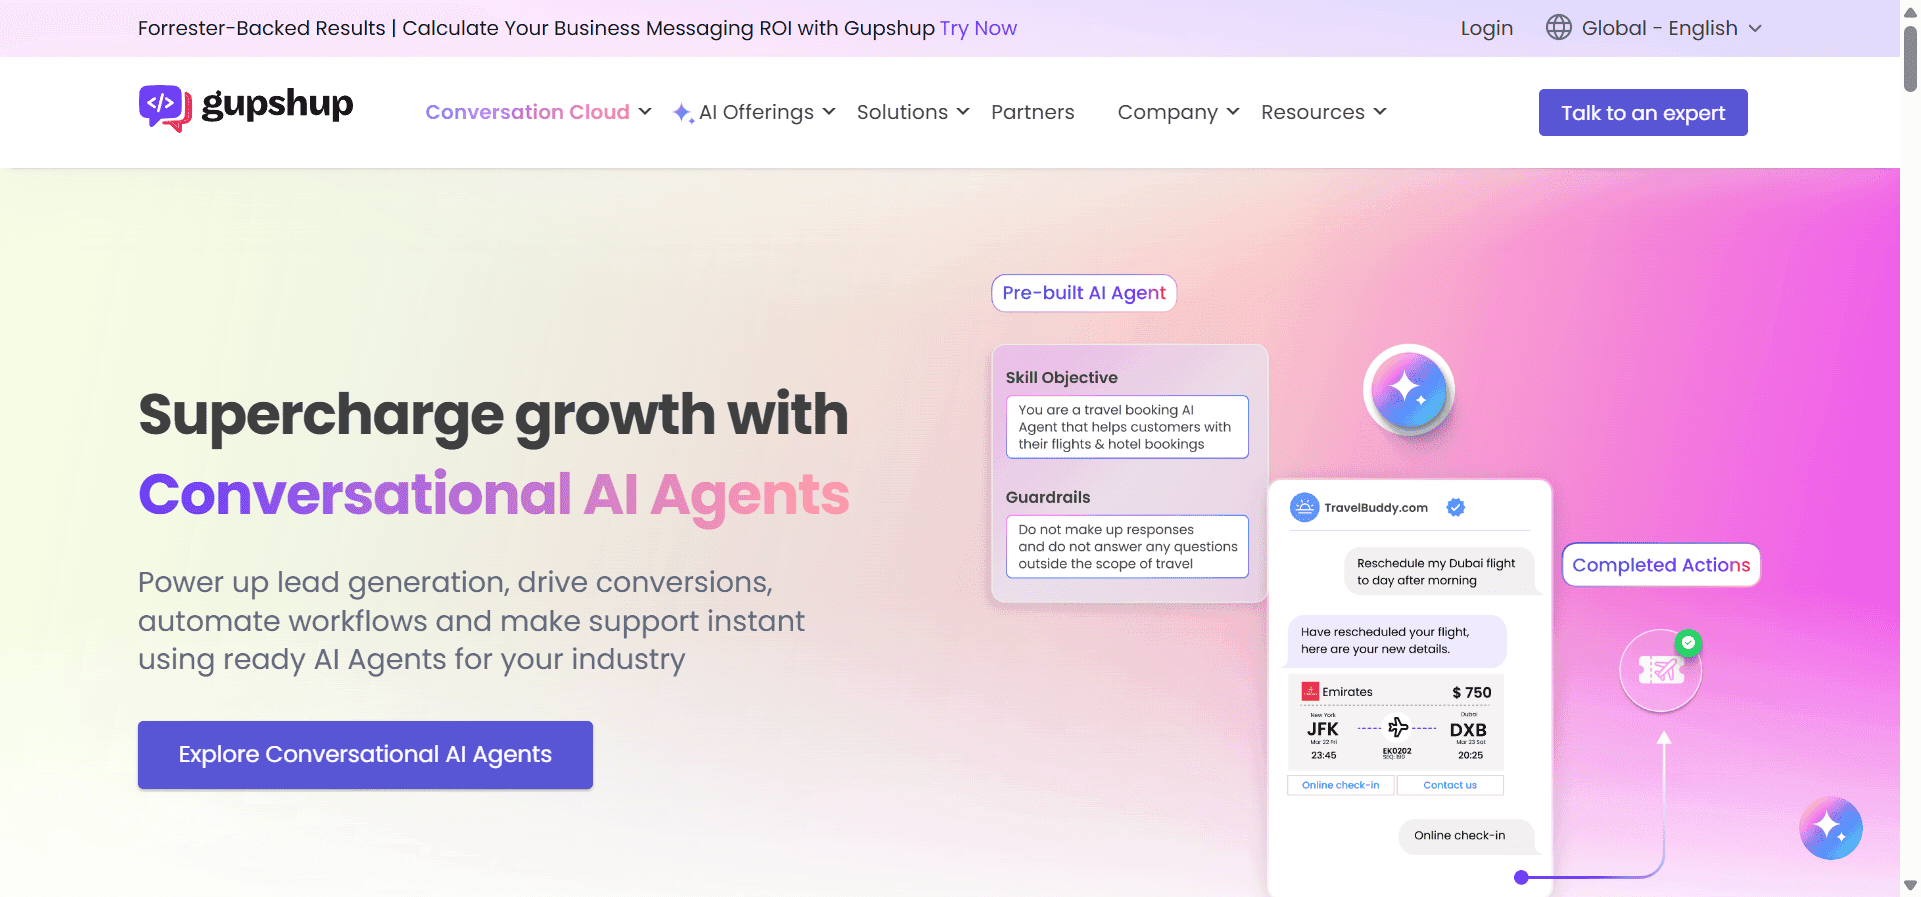Click the Talk to an expert button
Image resolution: width=1921 pixels, height=897 pixels.
click(1642, 112)
